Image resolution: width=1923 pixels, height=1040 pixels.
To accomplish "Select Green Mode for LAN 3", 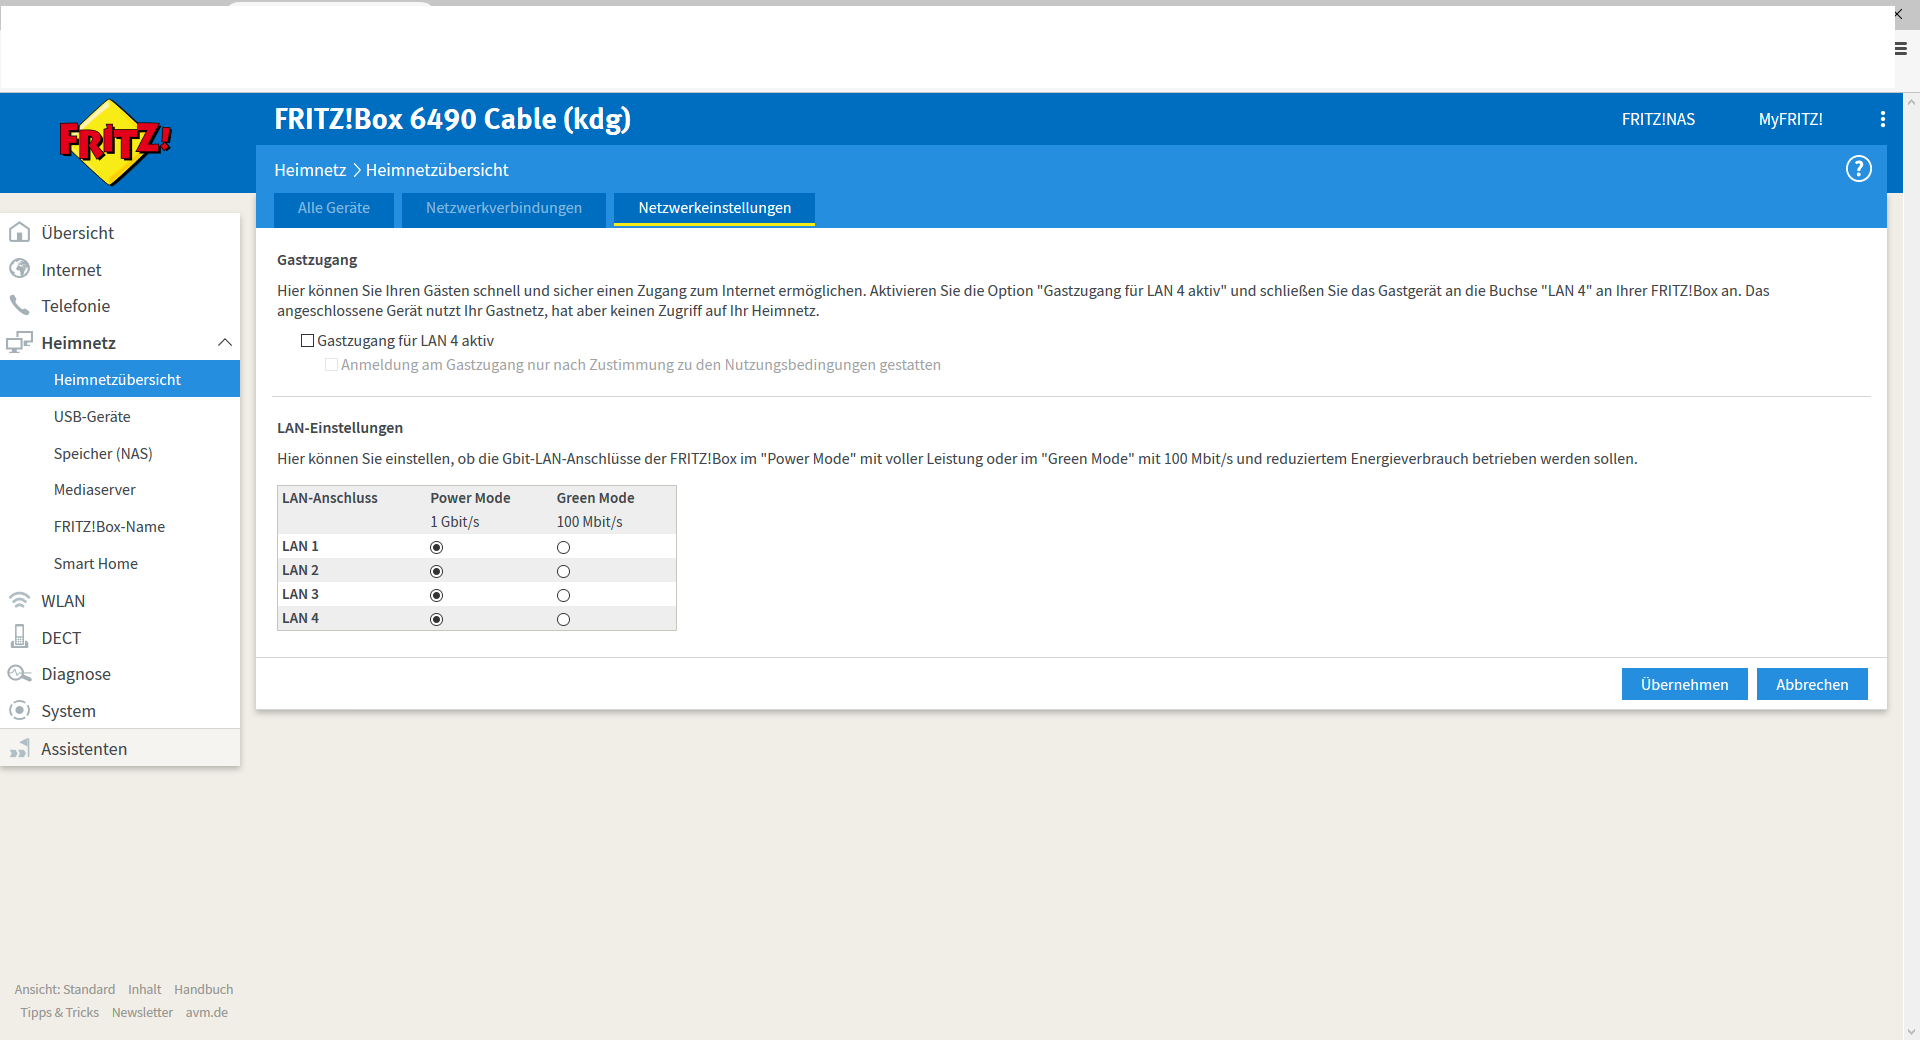I will pos(563,595).
